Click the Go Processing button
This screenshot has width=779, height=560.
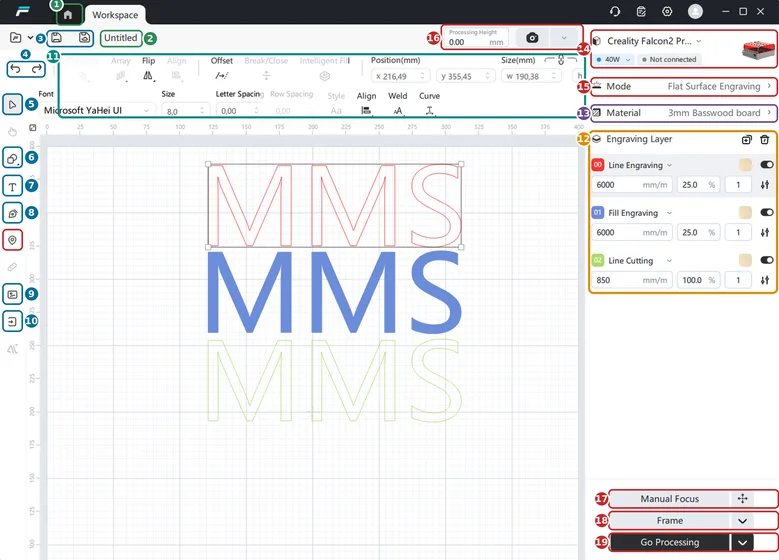(x=670, y=543)
